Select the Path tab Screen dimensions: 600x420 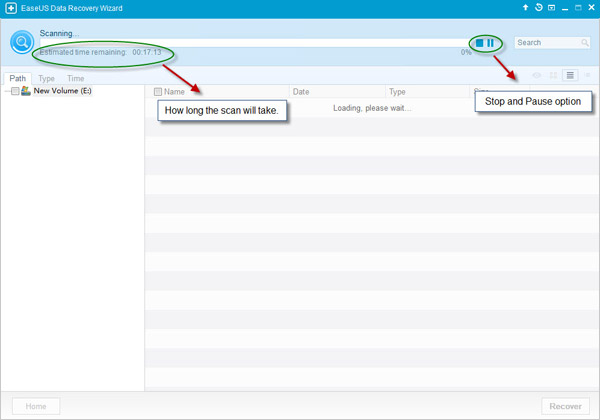click(x=17, y=78)
